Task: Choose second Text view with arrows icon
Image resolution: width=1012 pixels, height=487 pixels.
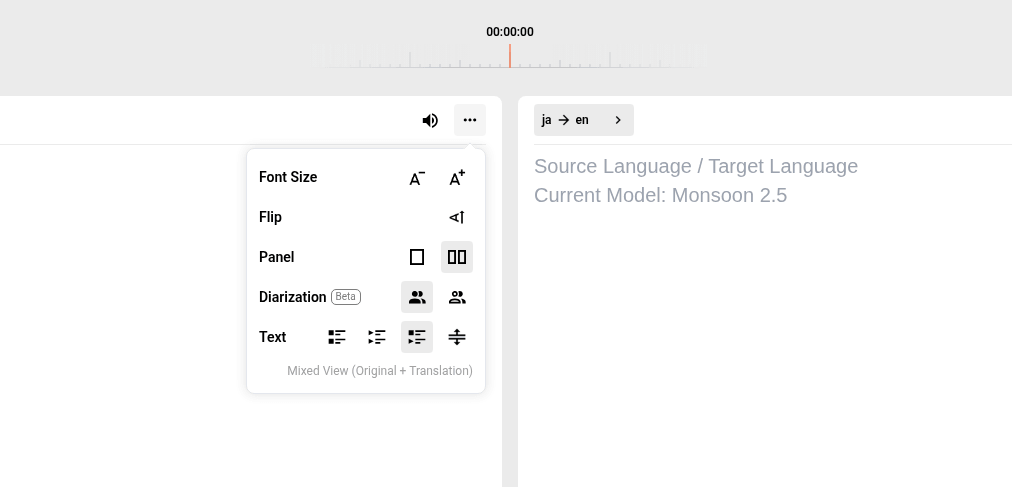Action: point(377,337)
